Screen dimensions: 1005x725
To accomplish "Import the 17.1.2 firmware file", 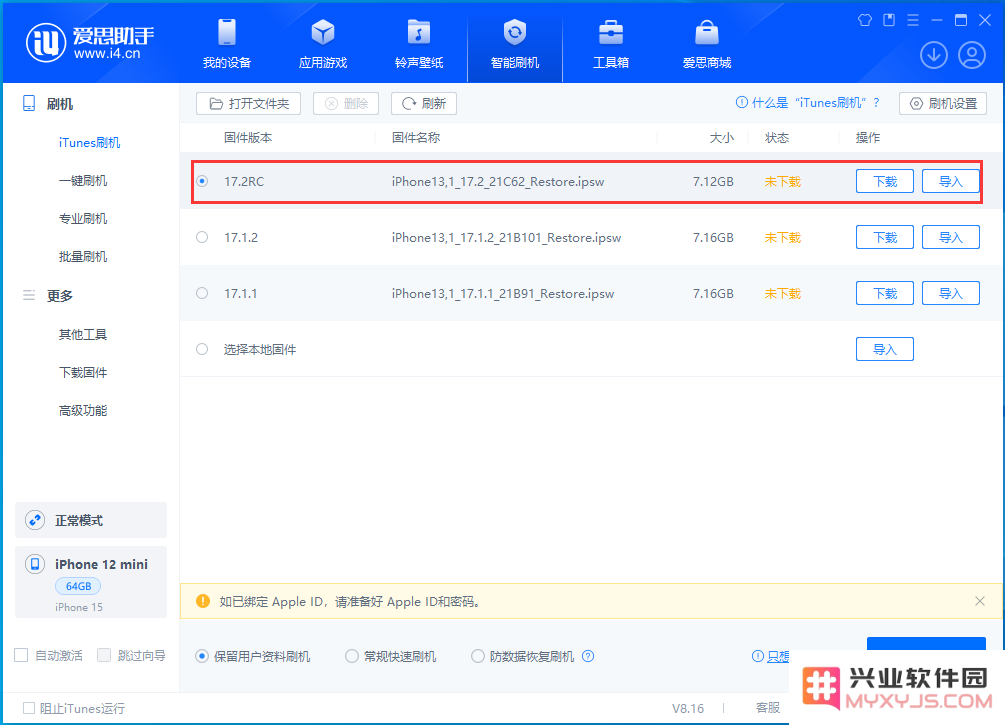I will click(951, 237).
